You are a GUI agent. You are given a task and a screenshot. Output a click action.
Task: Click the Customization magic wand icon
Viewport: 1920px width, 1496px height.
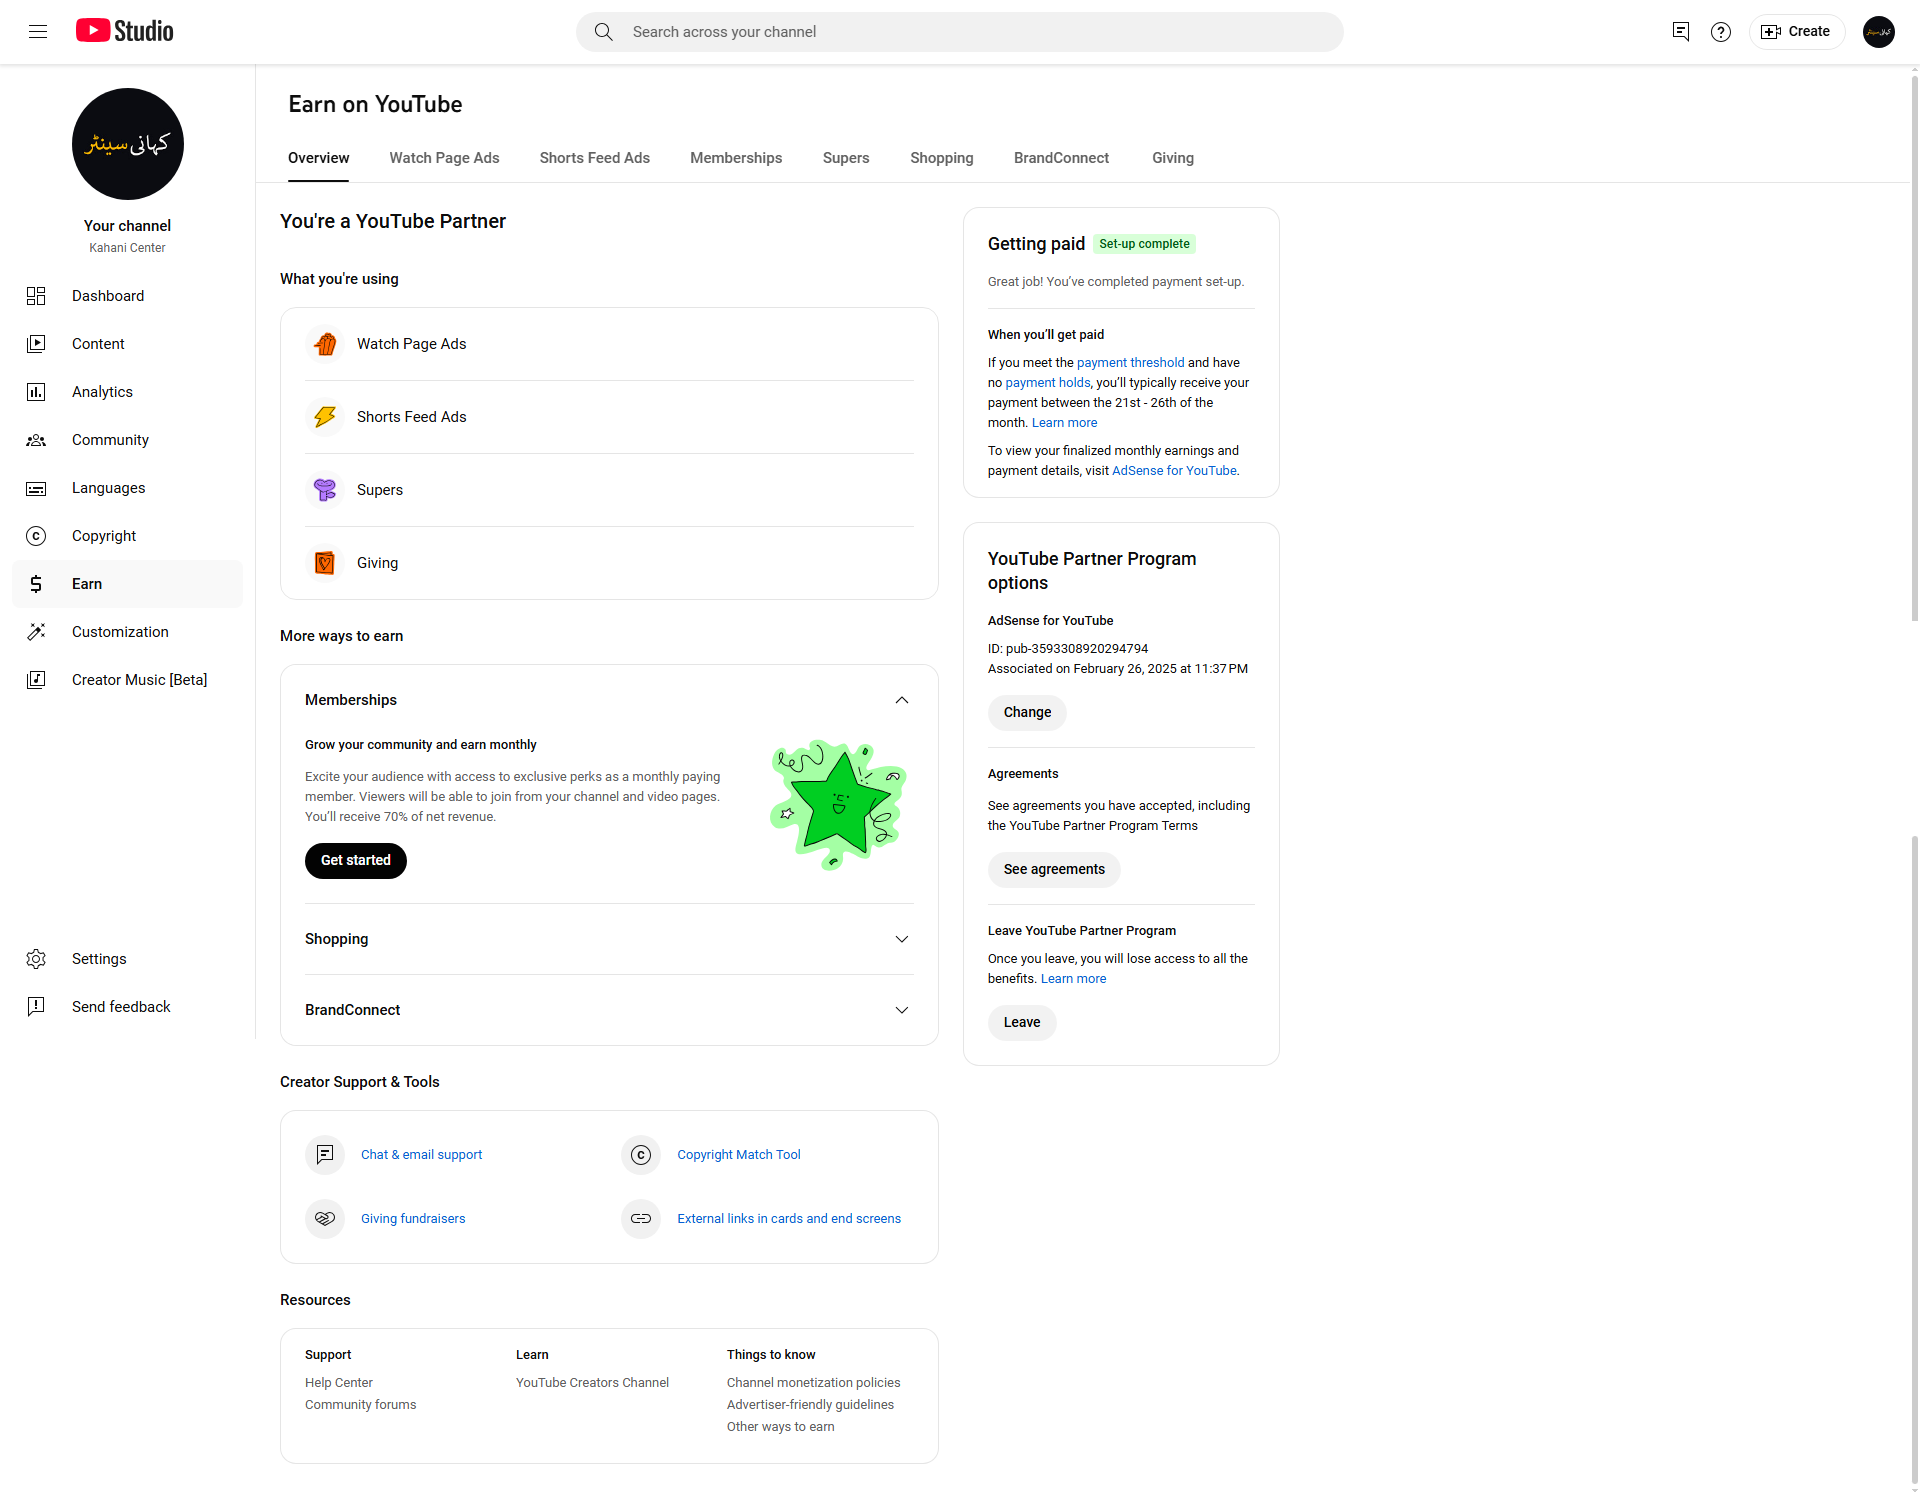[x=36, y=632]
